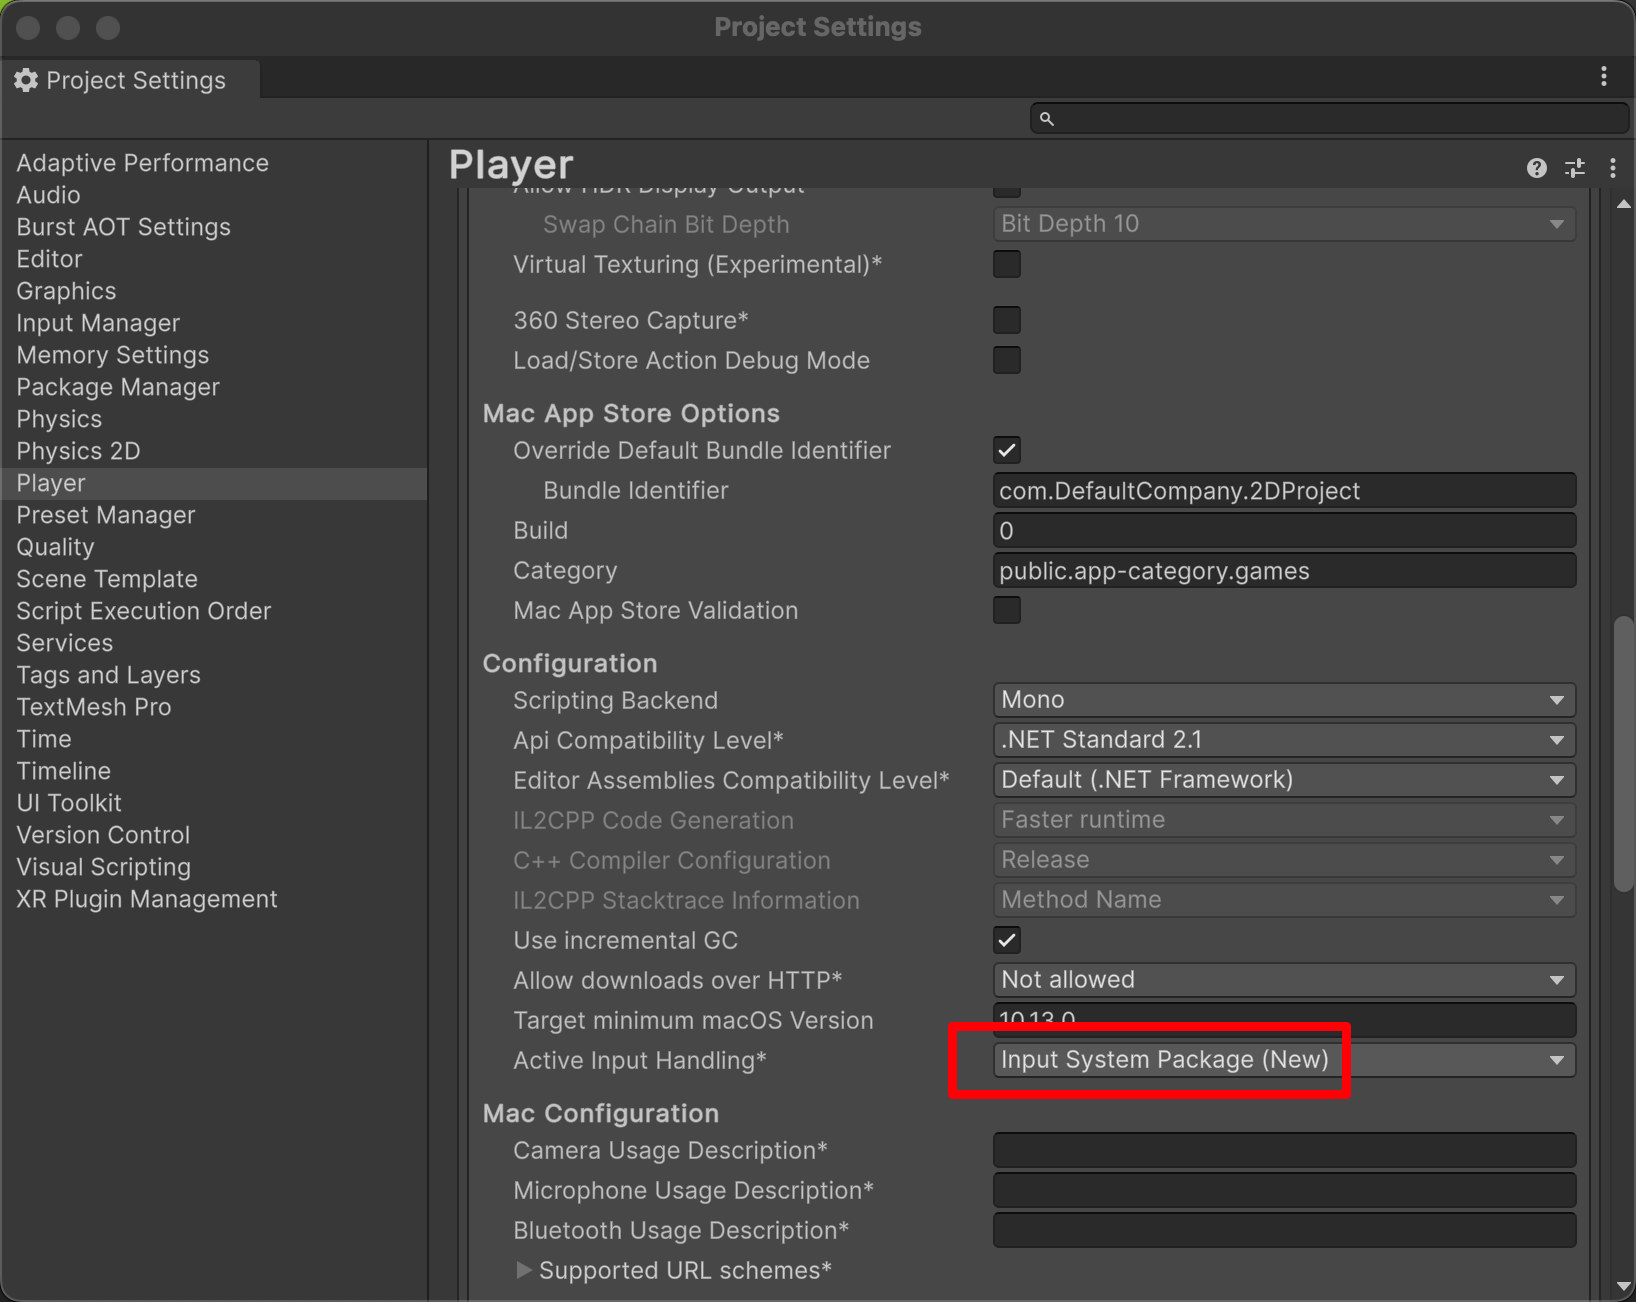1636x1302 pixels.
Task: Open the Project Settings window options menu
Action: click(x=1604, y=77)
